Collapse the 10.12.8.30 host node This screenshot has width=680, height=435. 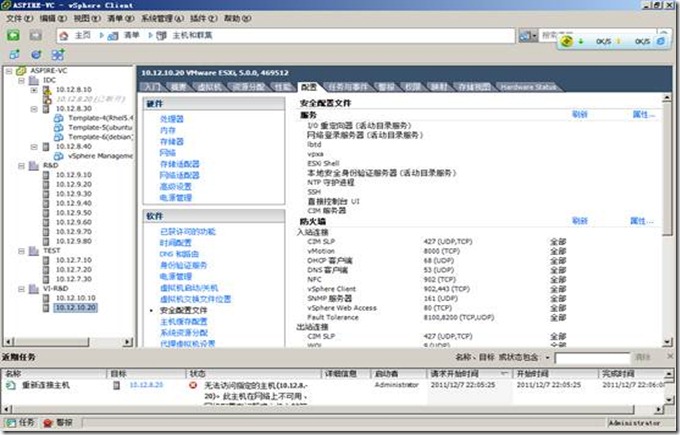pos(34,109)
